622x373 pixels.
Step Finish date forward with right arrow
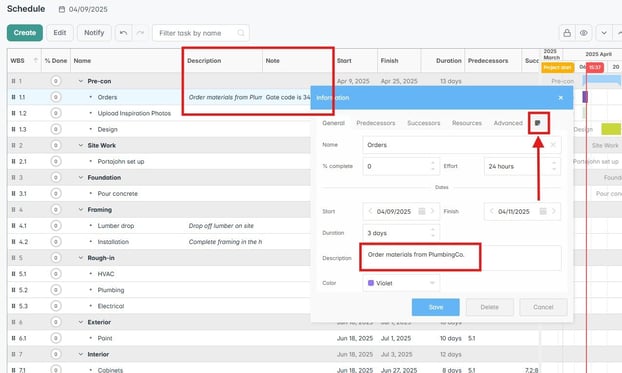point(554,211)
